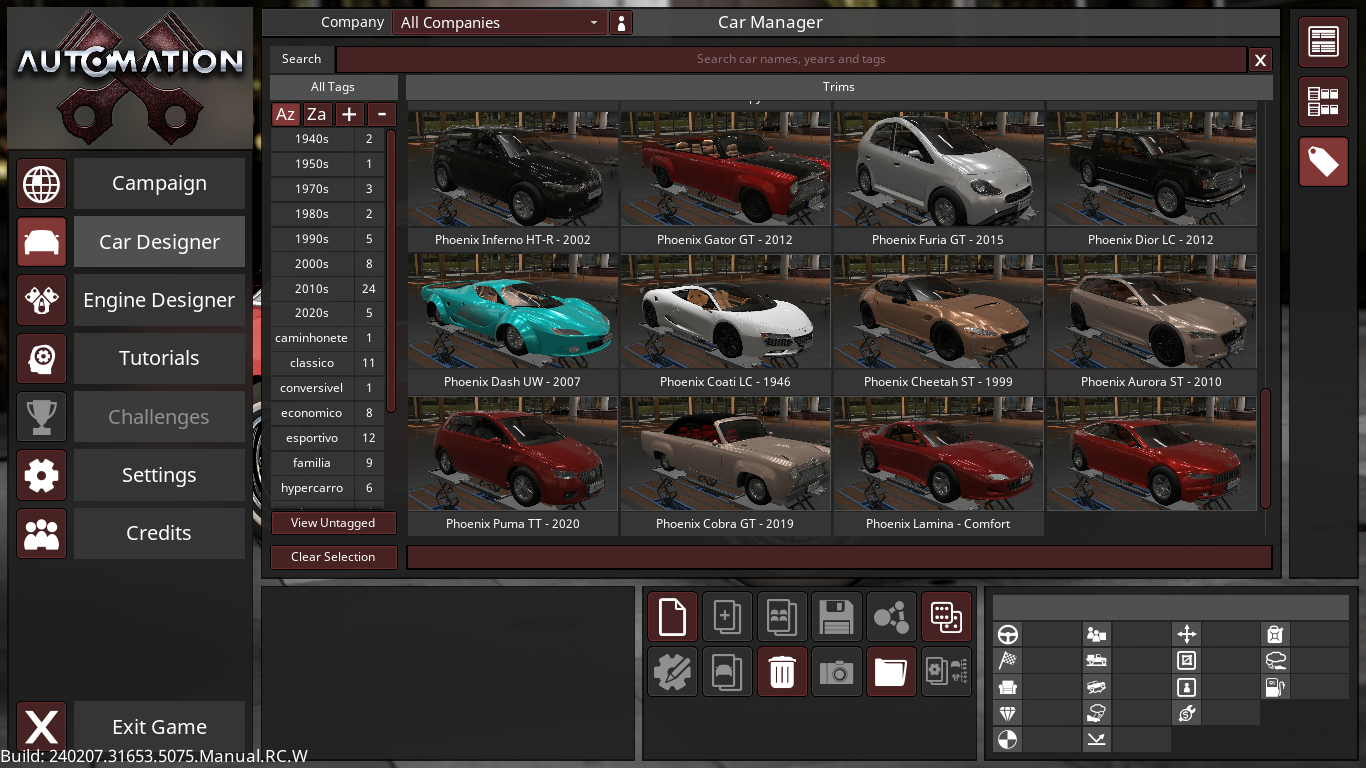The image size is (1366, 768).
Task: Click the wrench service cost stat icon
Action: coord(1186,713)
